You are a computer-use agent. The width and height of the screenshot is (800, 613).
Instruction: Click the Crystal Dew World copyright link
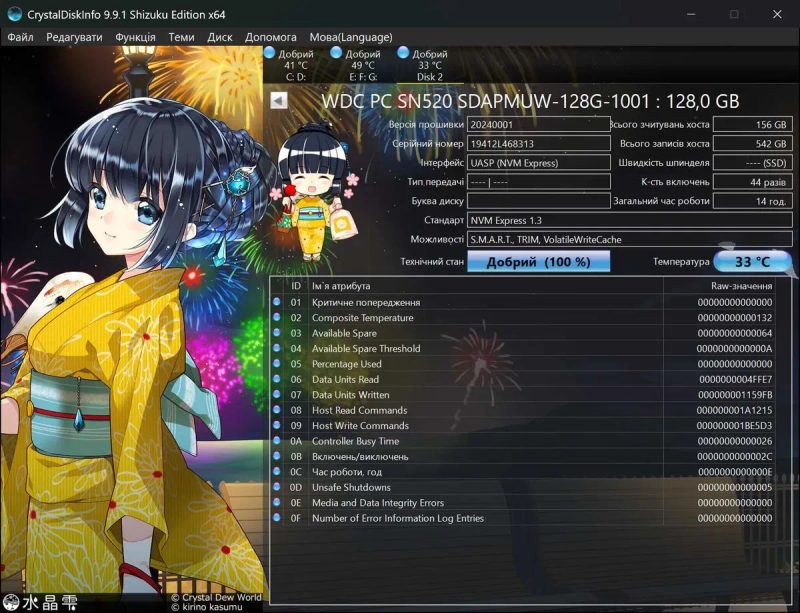pos(216,597)
